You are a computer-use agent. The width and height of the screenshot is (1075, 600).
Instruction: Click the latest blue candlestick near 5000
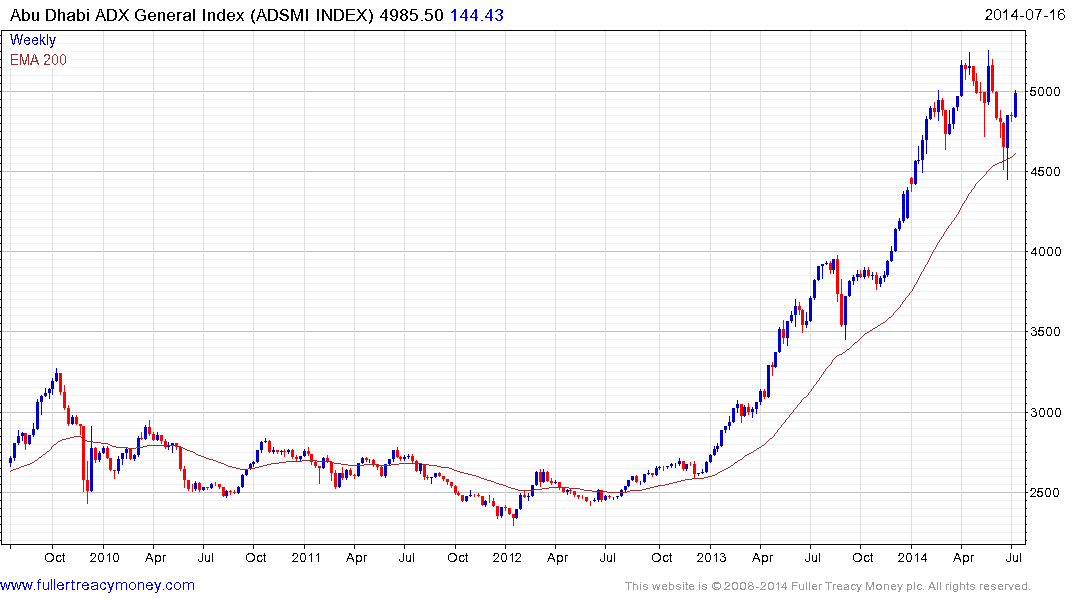[1016, 103]
